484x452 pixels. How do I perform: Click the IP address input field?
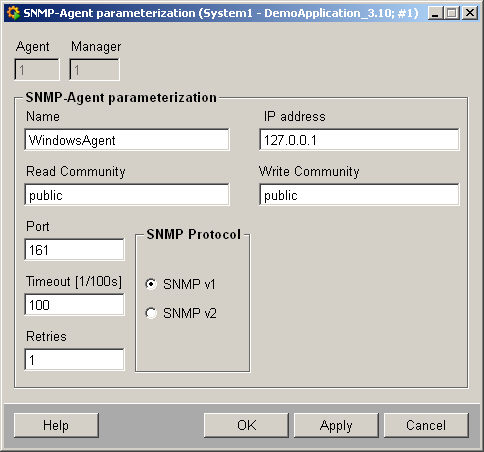click(359, 140)
